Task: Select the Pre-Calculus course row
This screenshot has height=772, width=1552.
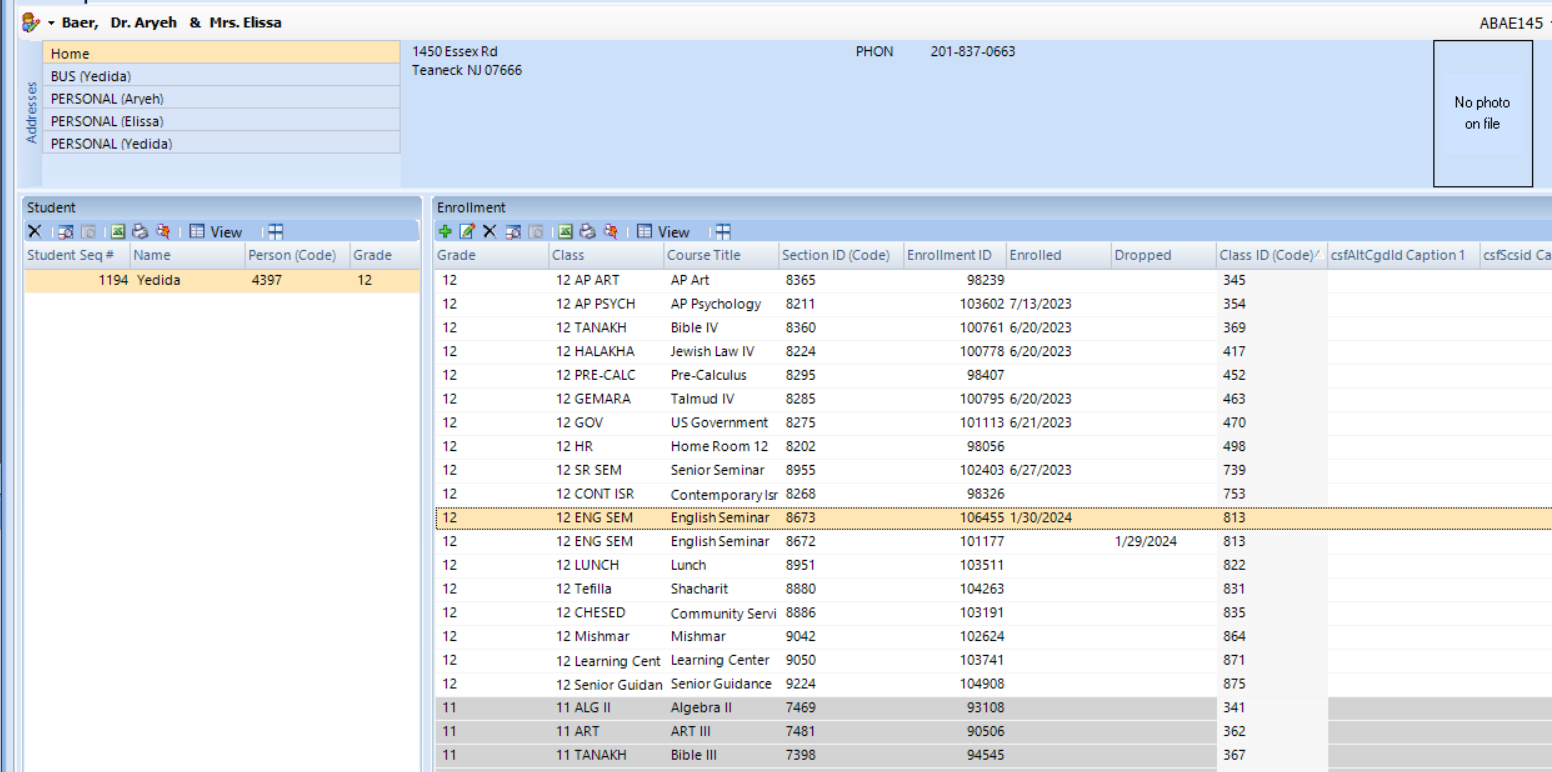Action: click(993, 375)
